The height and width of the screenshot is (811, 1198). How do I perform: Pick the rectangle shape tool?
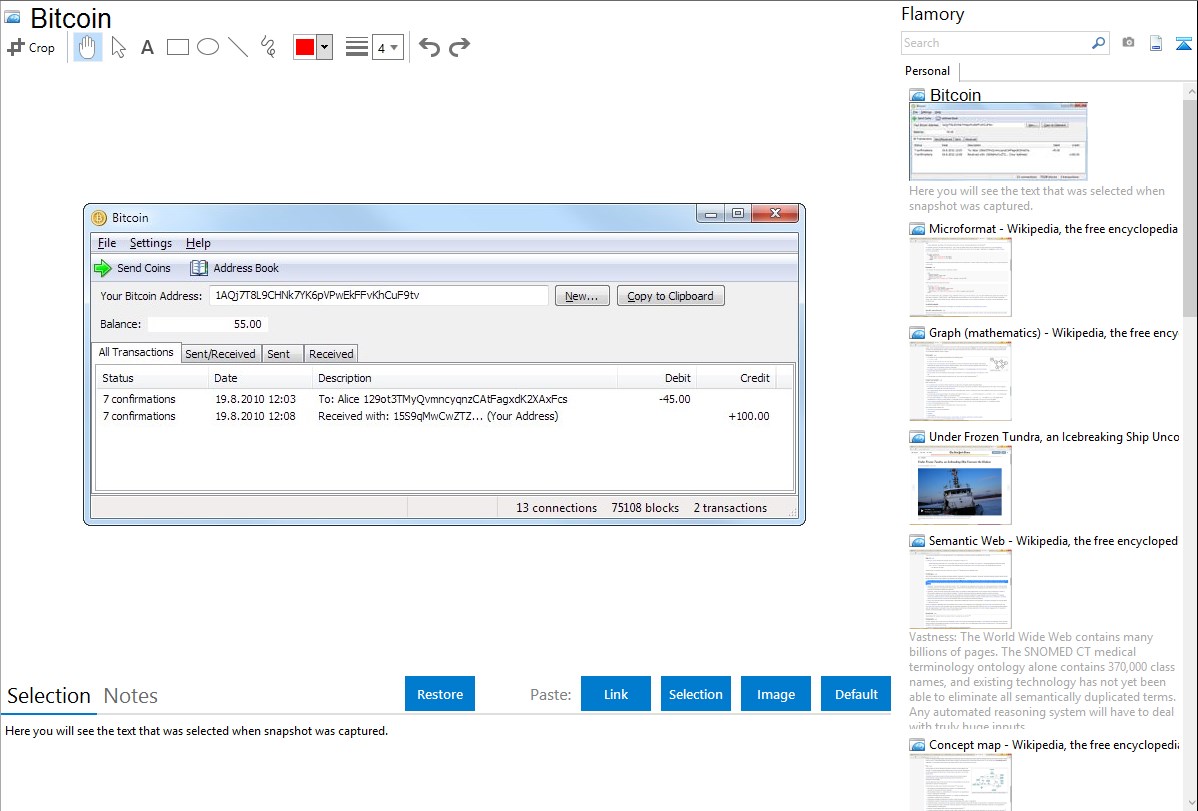pos(178,47)
